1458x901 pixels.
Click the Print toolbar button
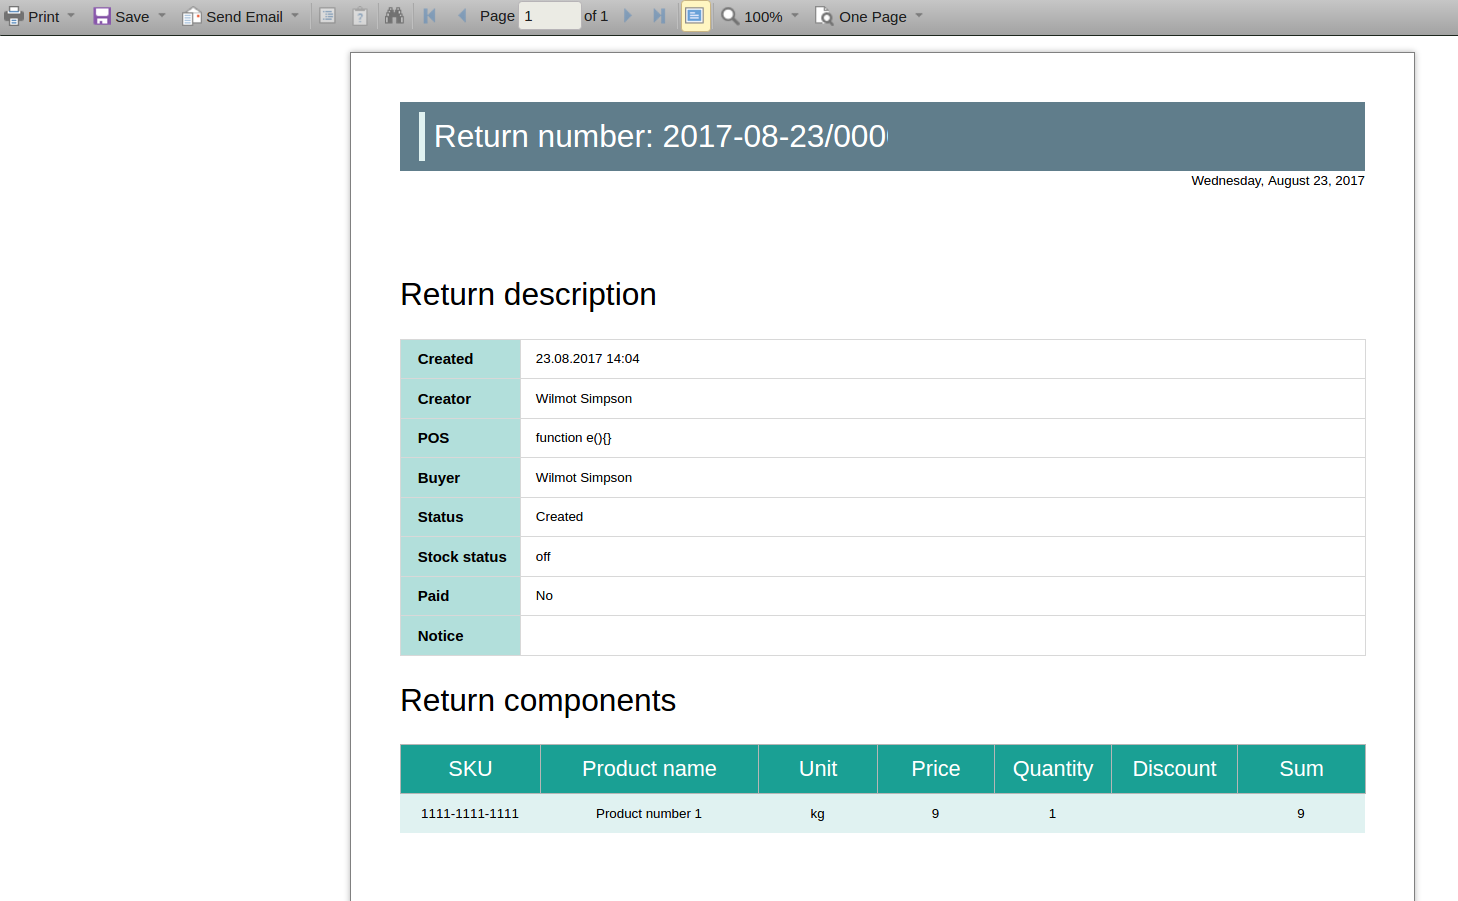tap(32, 16)
